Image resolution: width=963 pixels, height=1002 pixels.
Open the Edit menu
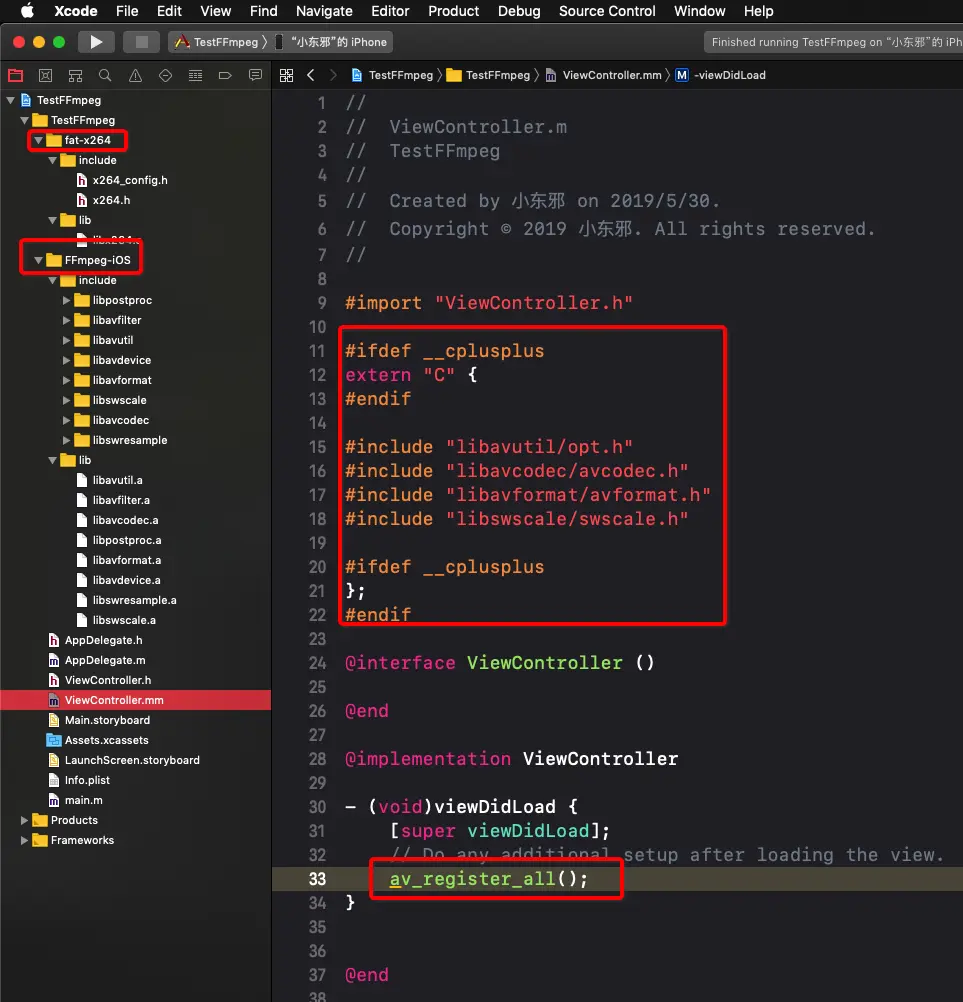pyautogui.click(x=169, y=11)
